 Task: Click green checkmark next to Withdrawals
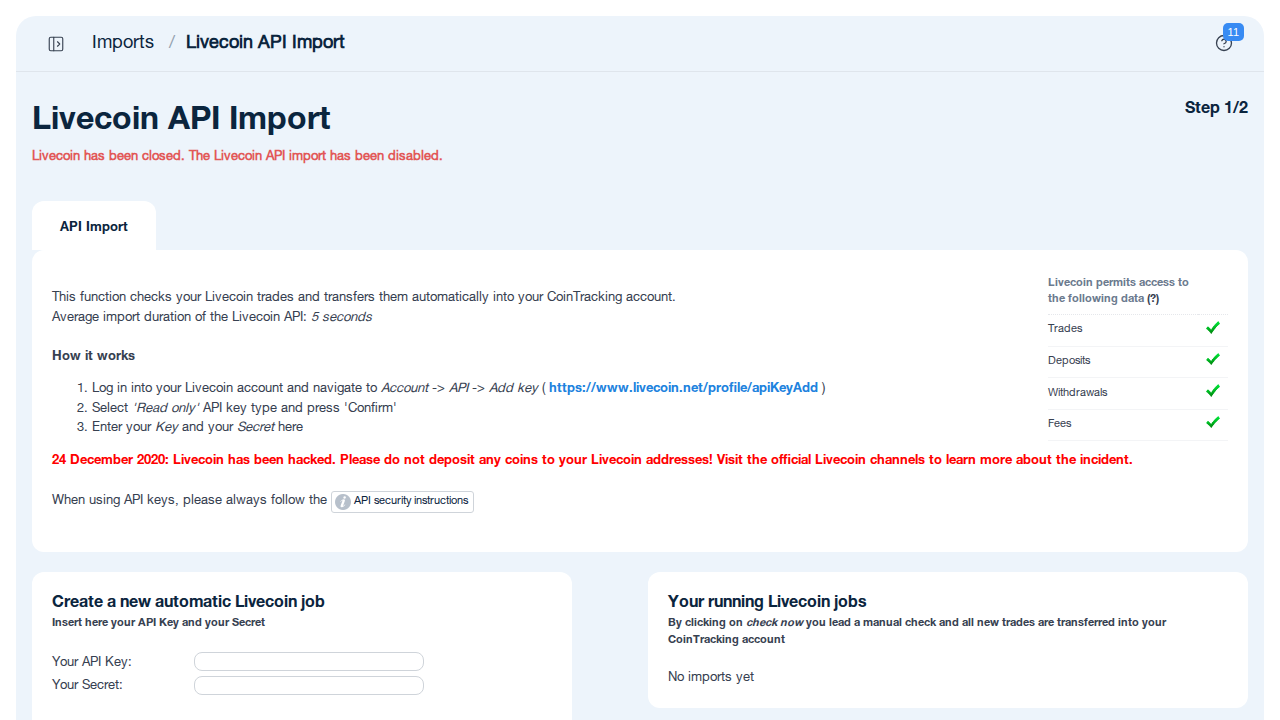[1213, 391]
